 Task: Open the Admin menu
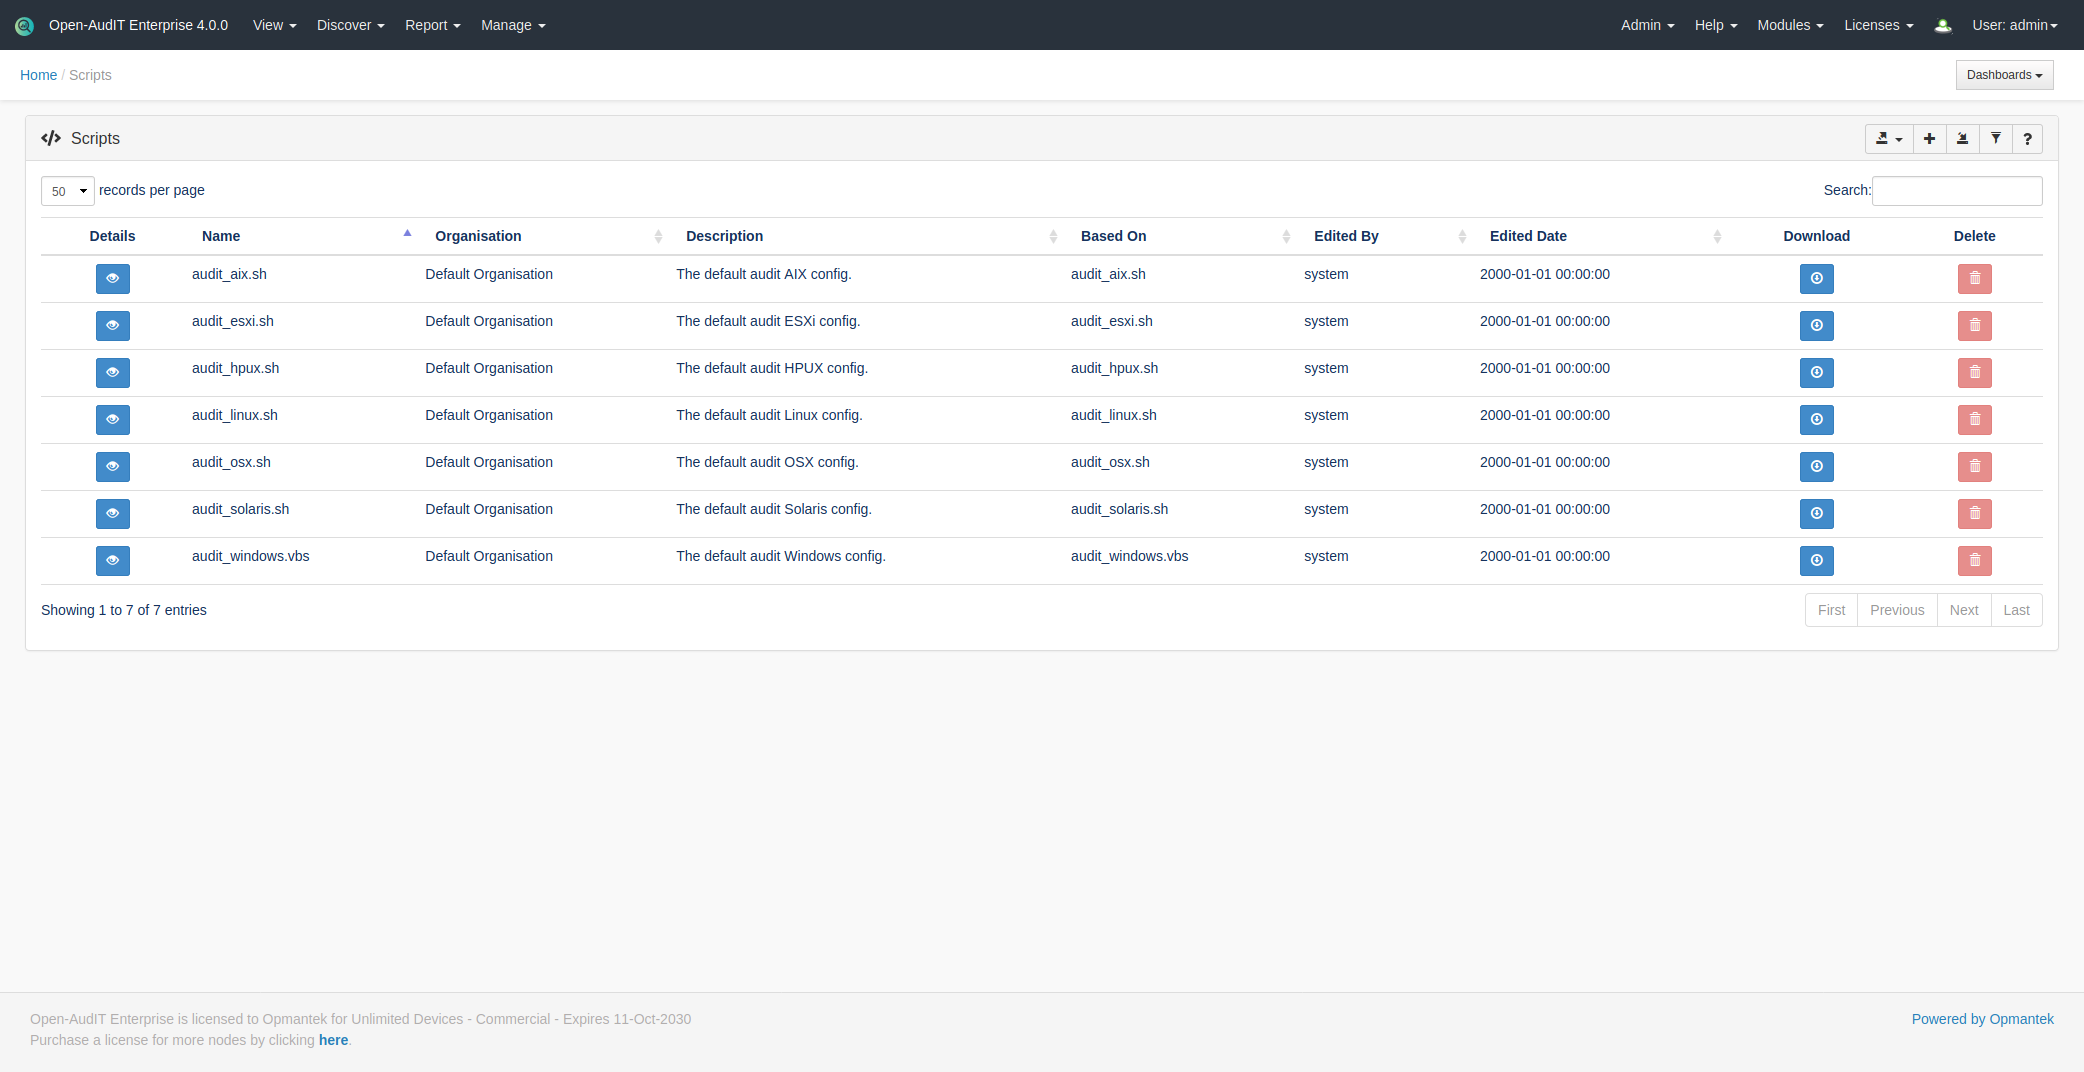(x=1647, y=25)
